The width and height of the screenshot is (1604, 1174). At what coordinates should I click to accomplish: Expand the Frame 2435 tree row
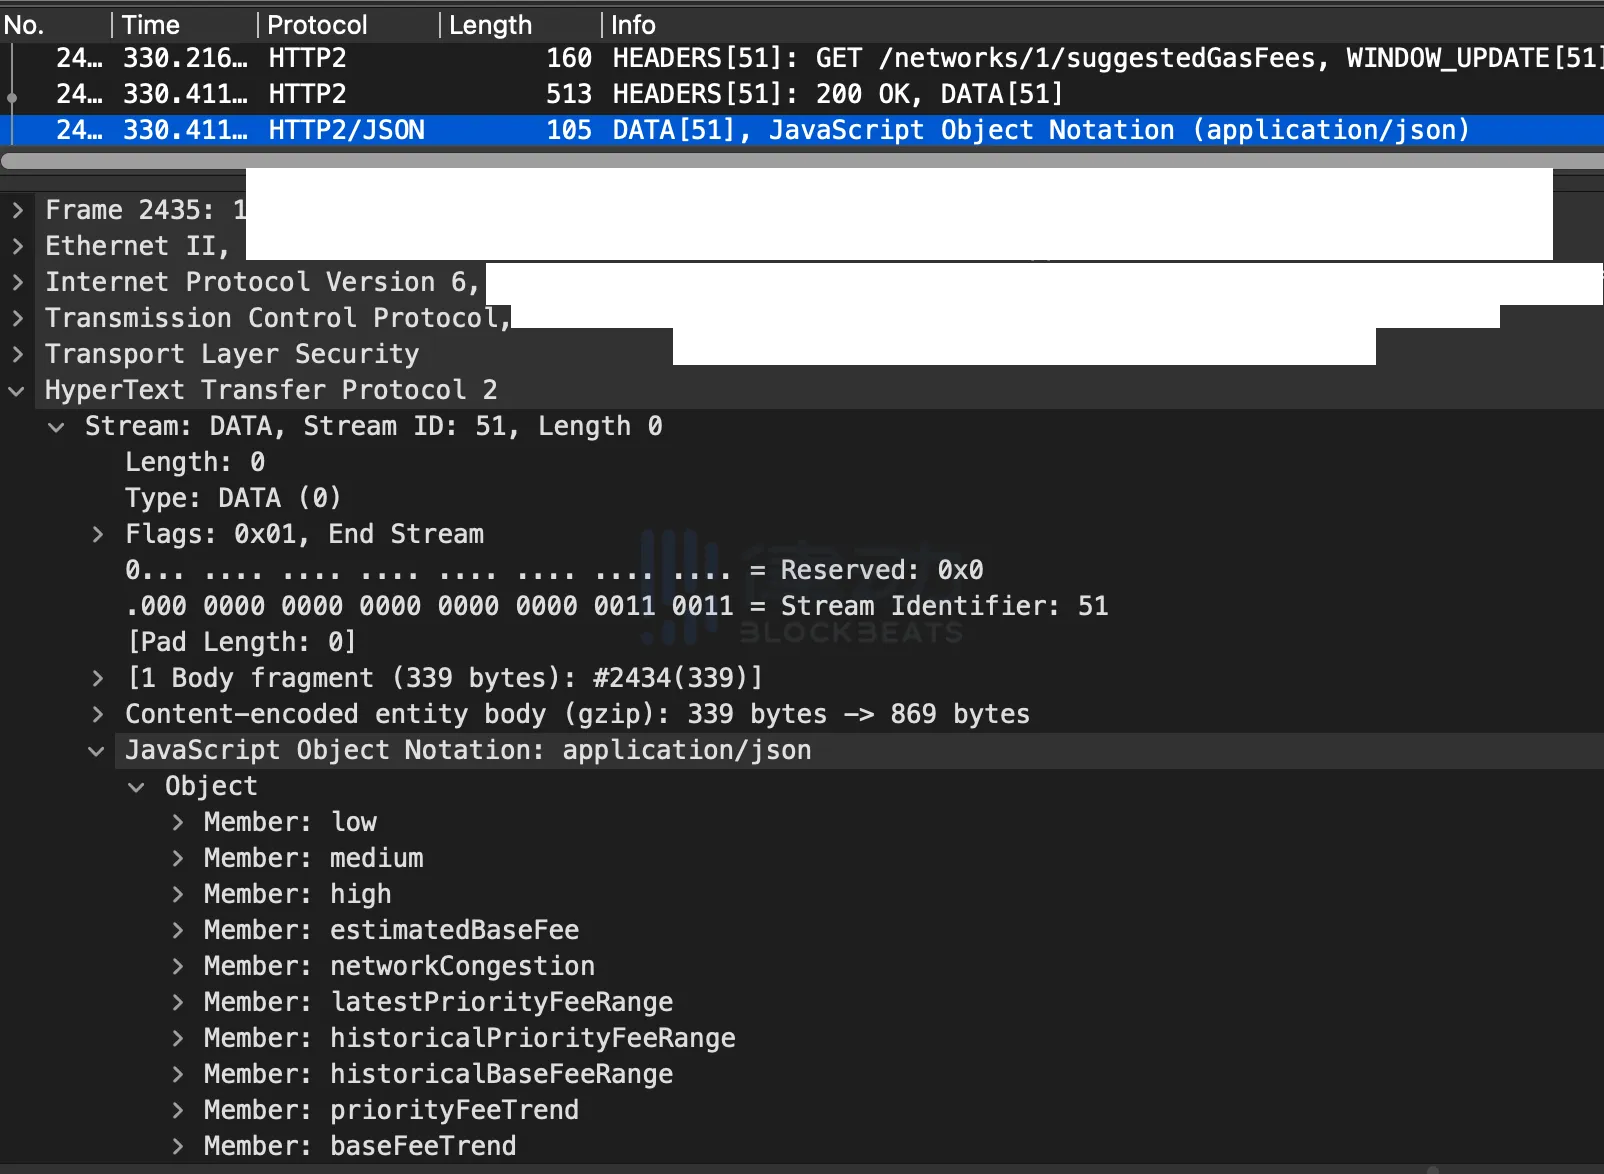(17, 210)
